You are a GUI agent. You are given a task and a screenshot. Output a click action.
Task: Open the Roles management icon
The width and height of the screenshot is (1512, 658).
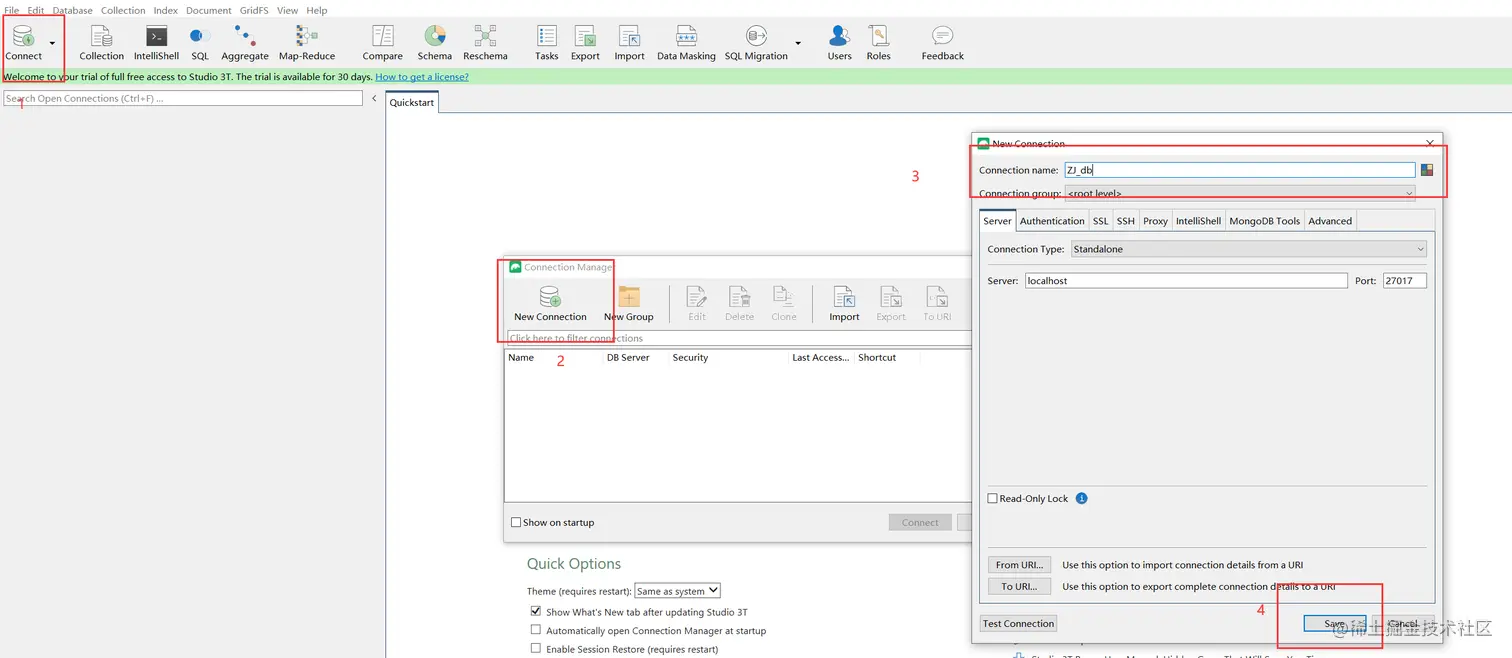[x=879, y=43]
